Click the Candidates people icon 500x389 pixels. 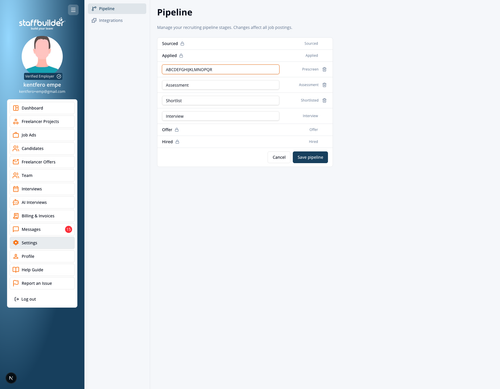pos(16,148)
